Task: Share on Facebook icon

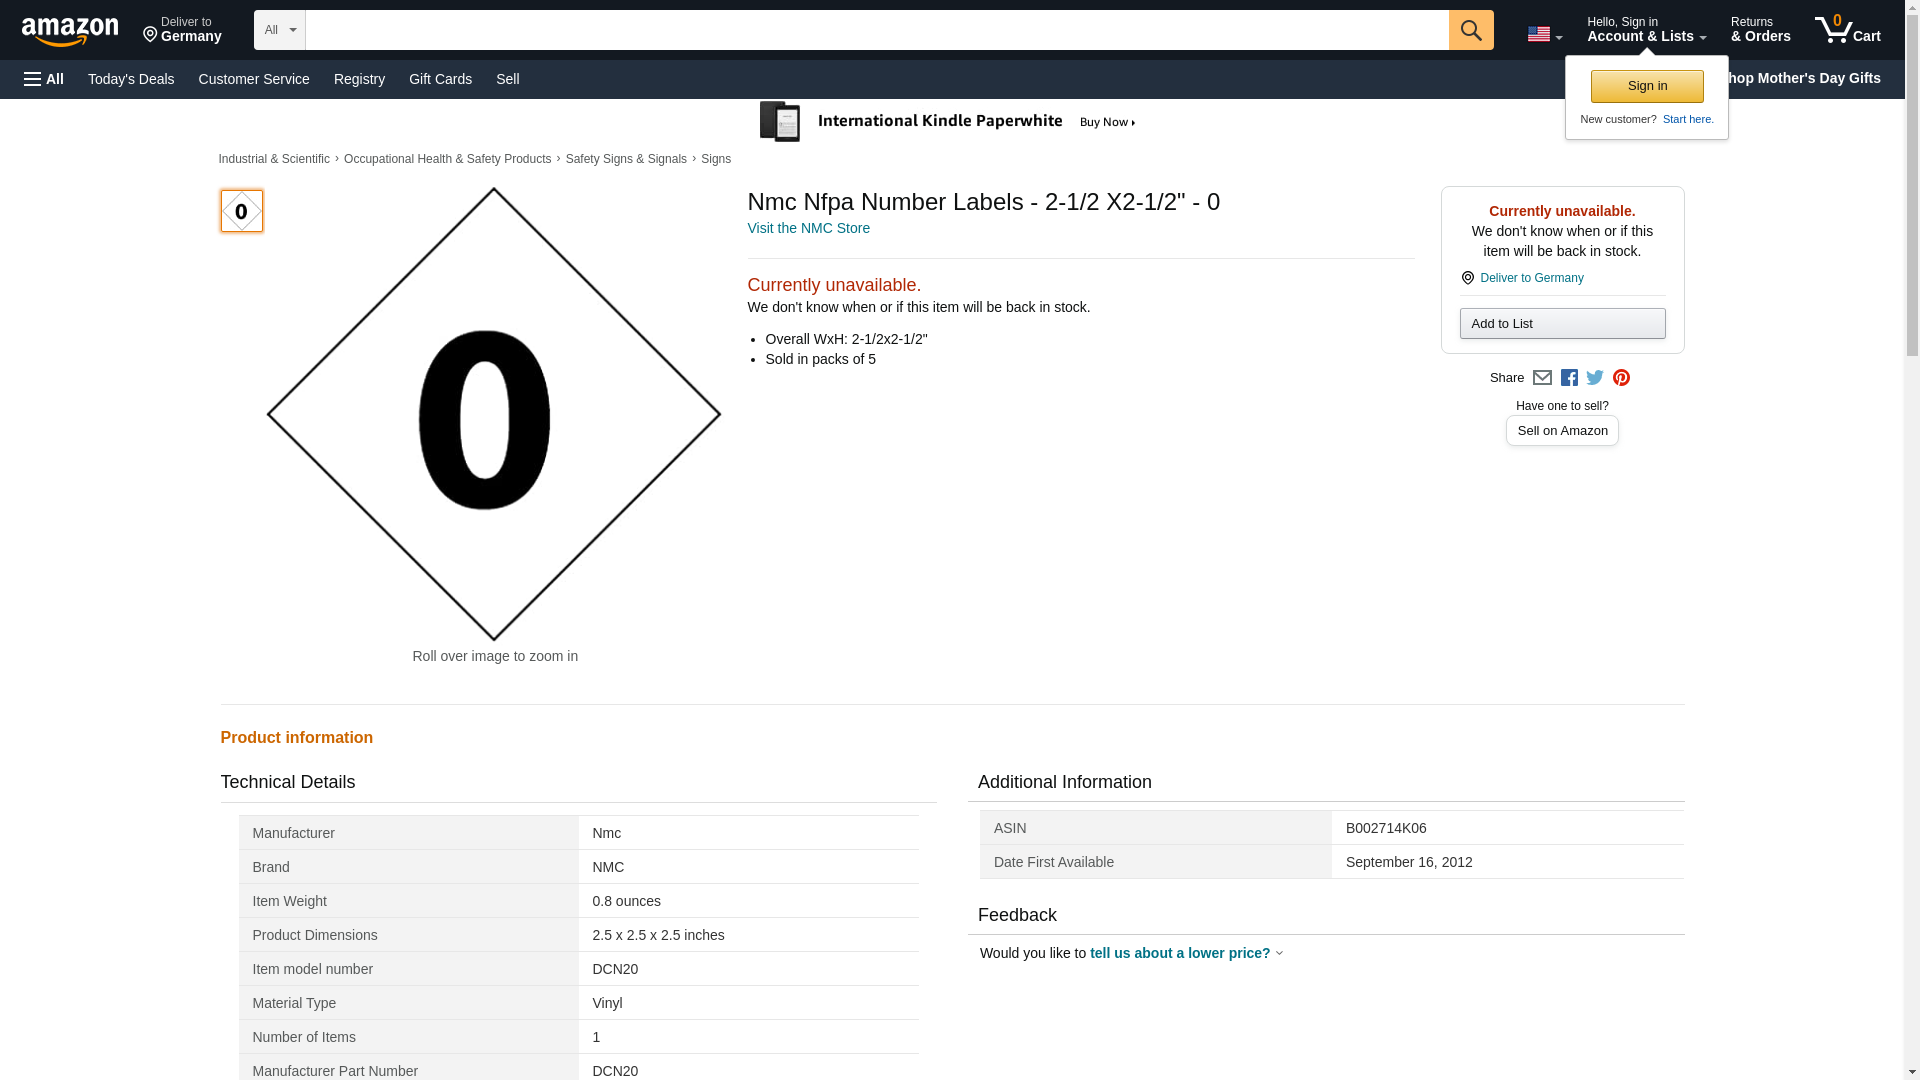Action: point(1569,378)
